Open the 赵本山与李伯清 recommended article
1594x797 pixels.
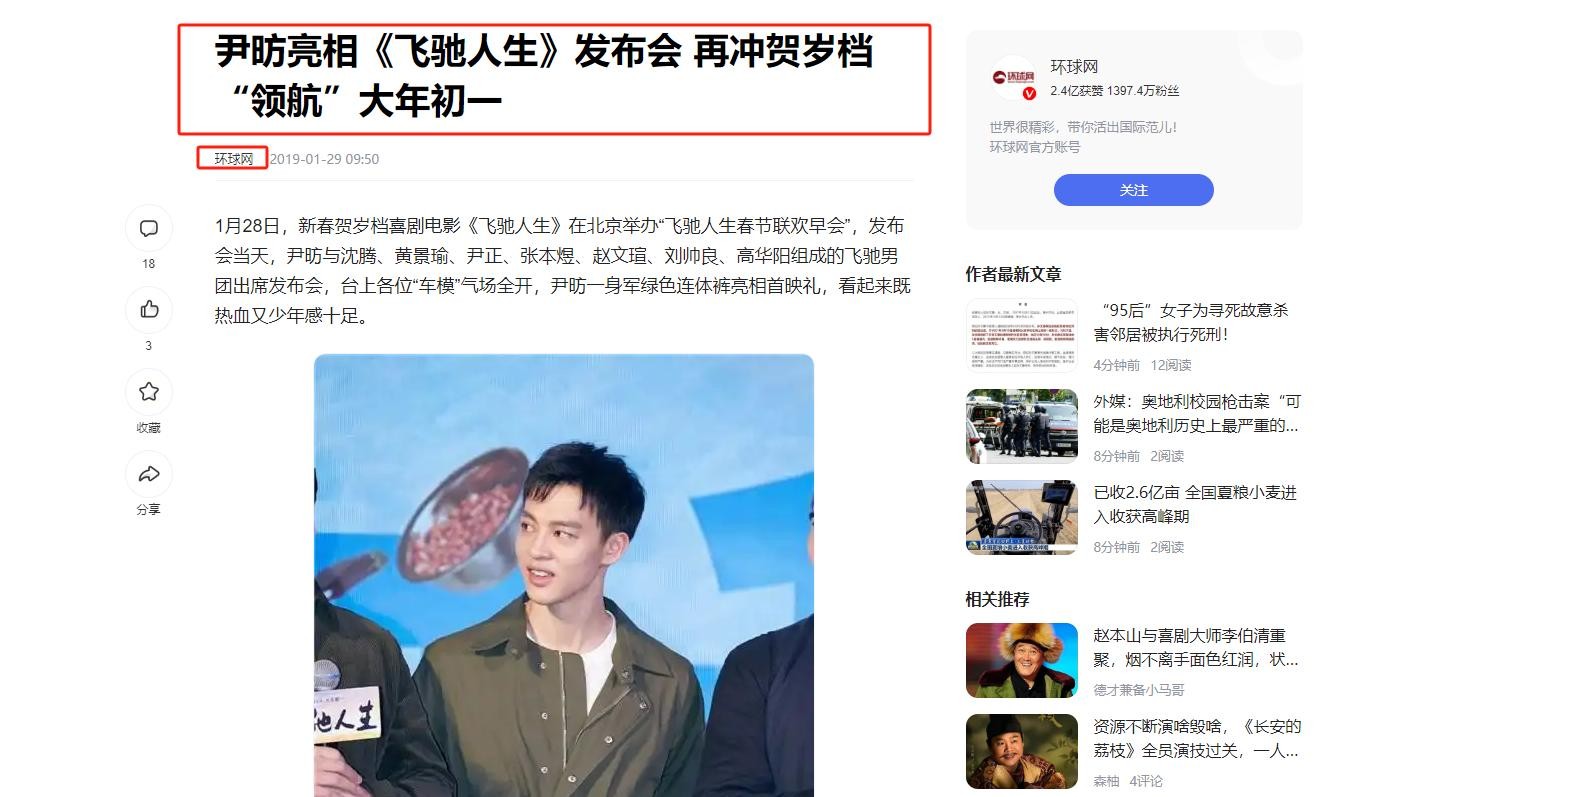(1196, 647)
